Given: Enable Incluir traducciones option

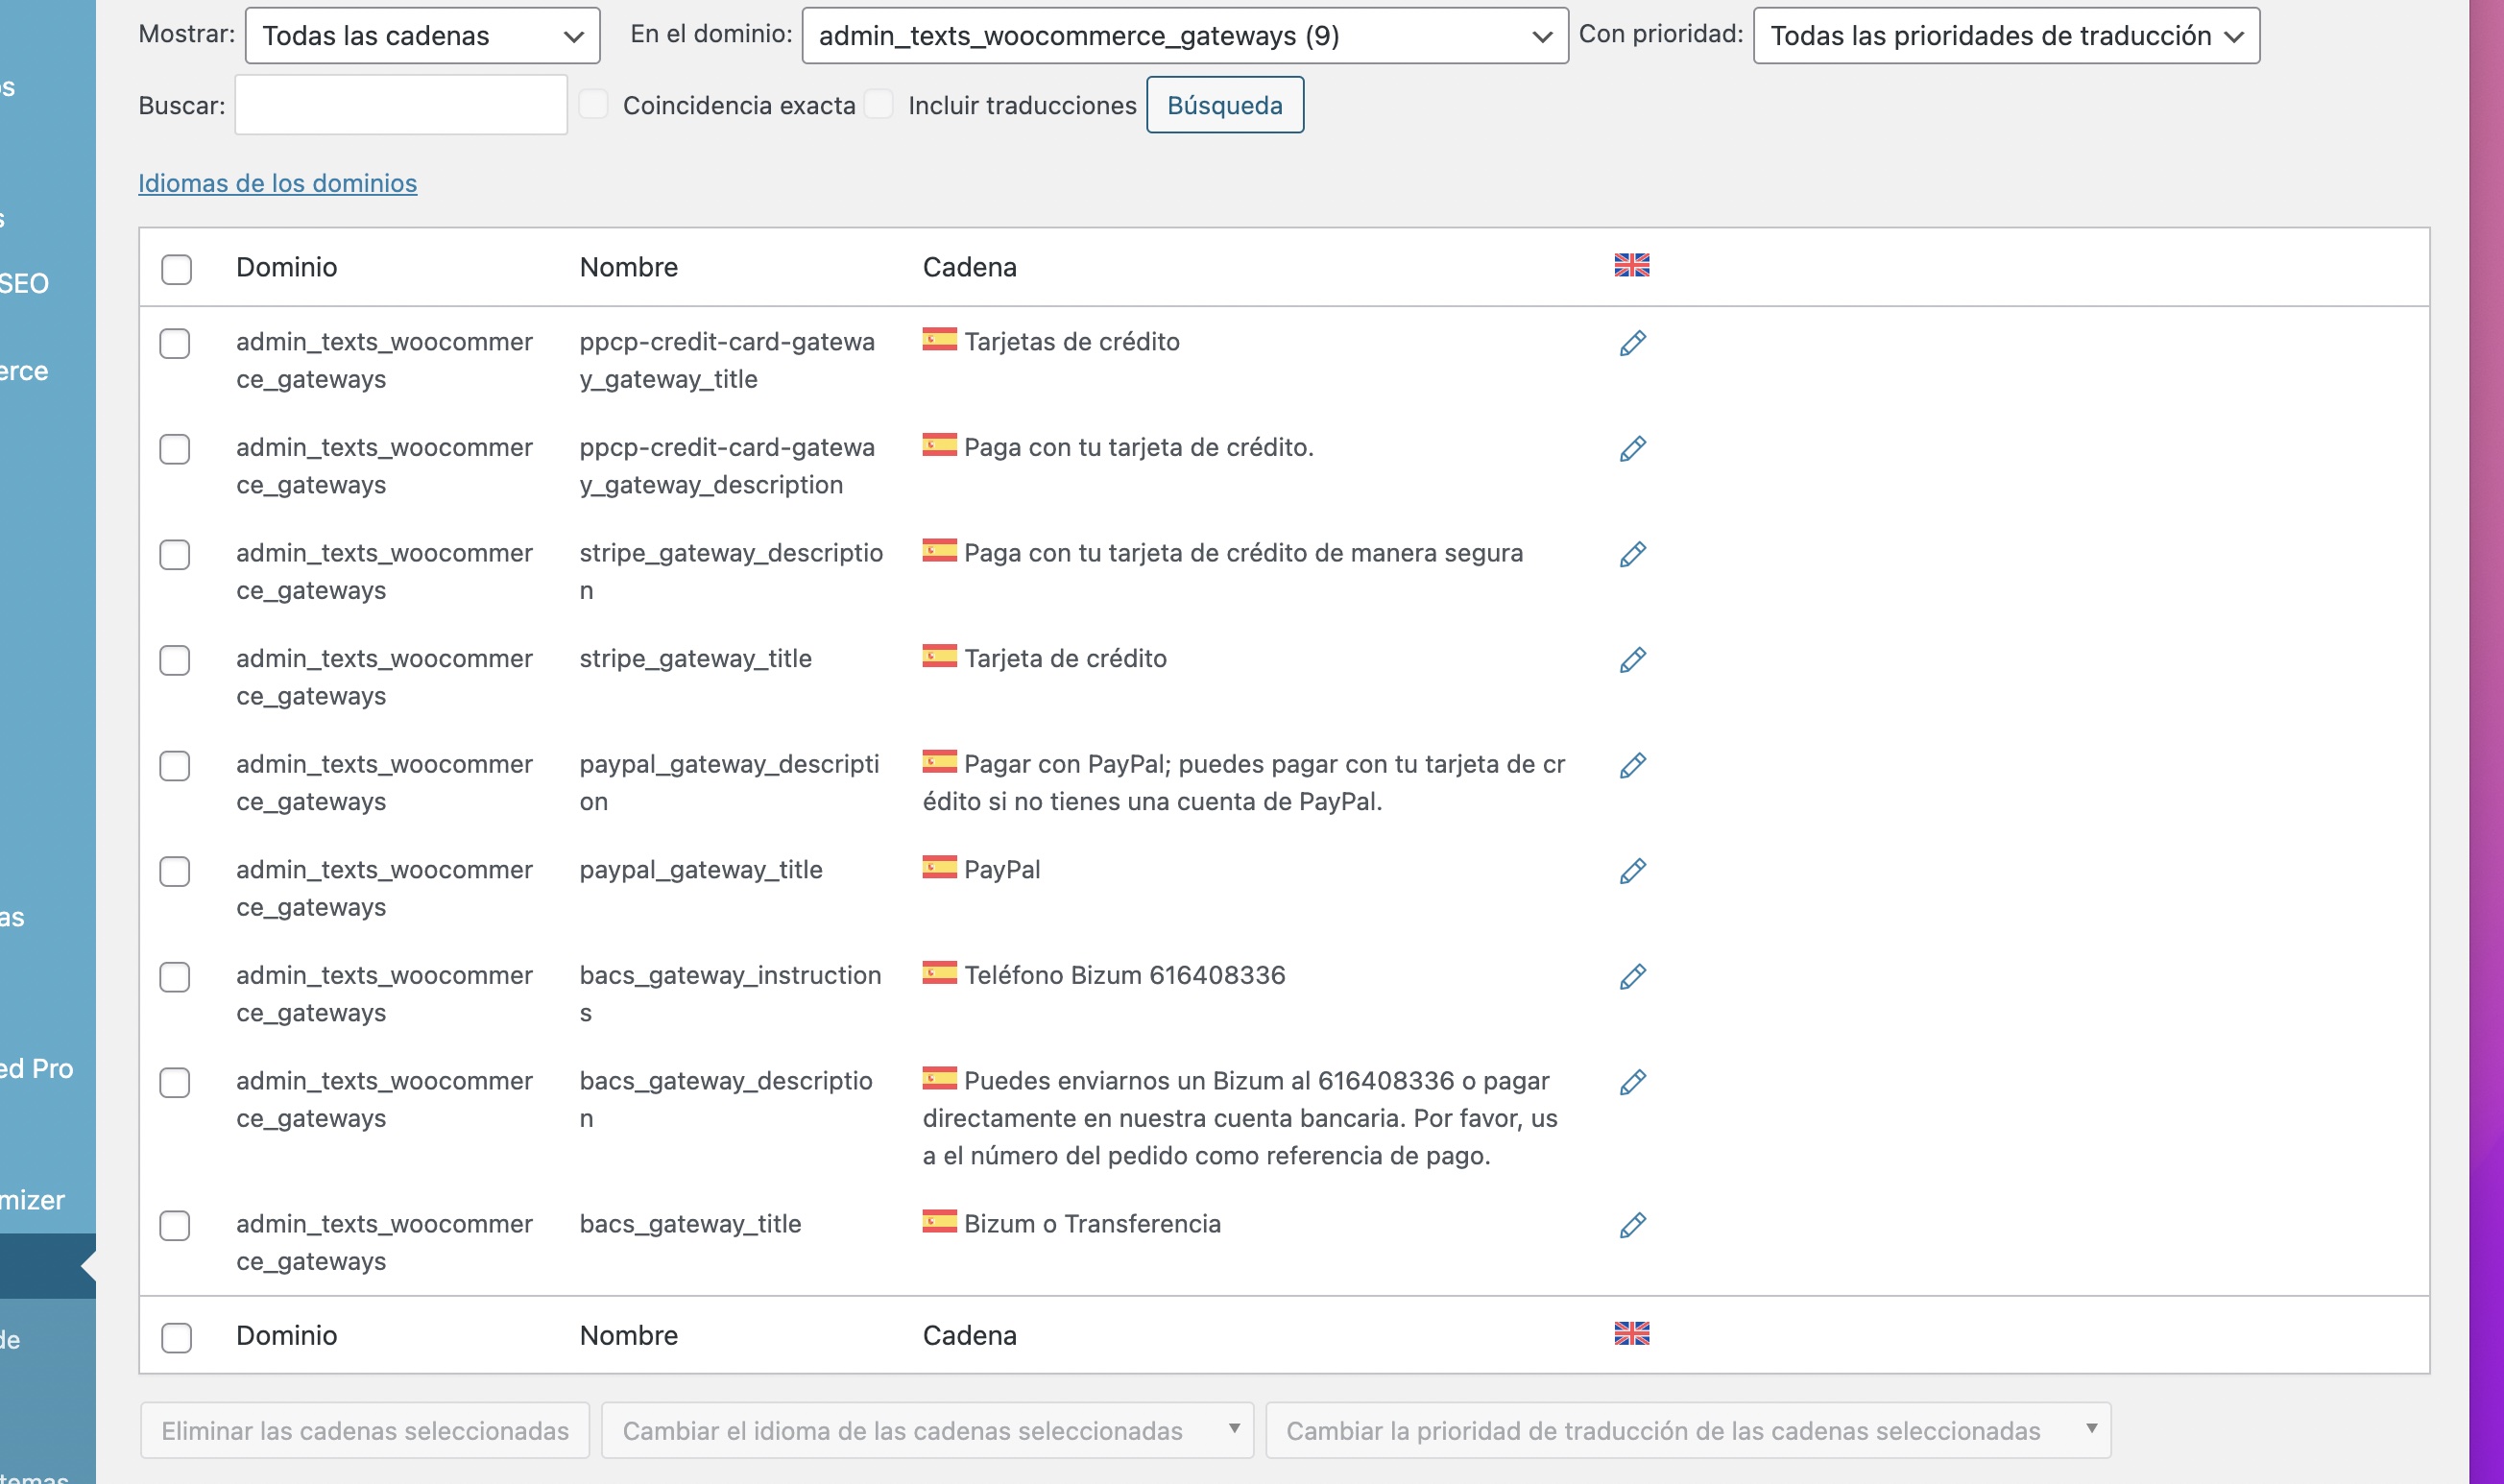Looking at the screenshot, I should point(878,104).
